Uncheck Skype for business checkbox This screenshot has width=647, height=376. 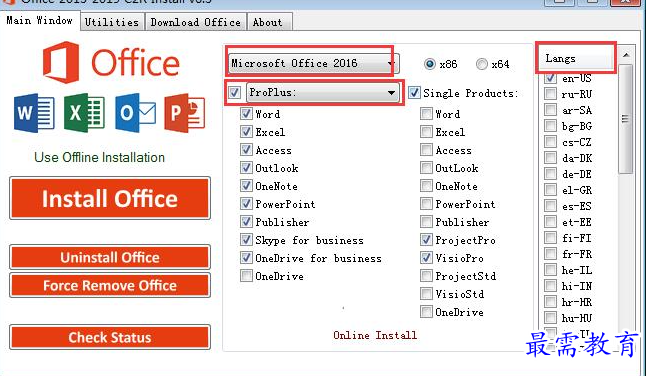(x=246, y=239)
